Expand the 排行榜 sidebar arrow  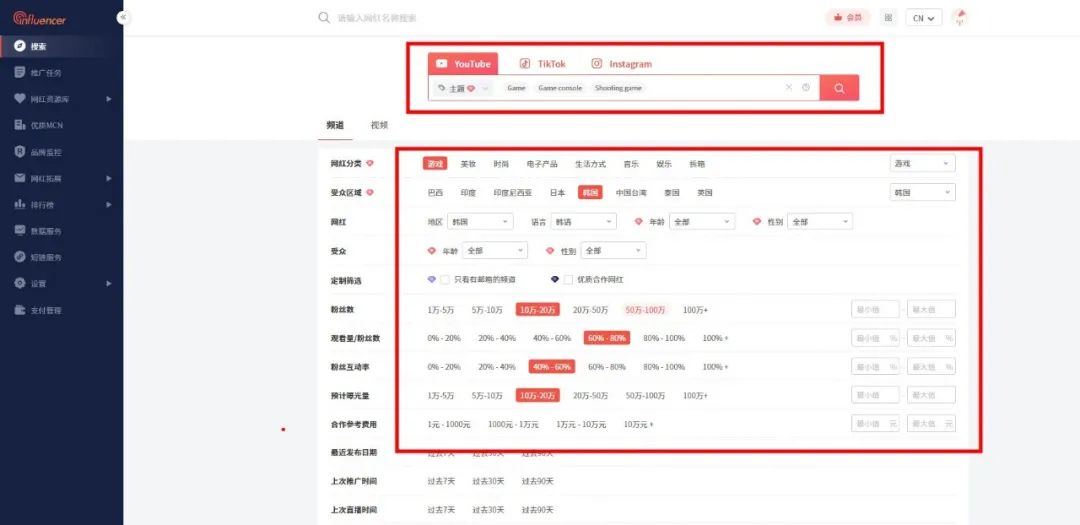click(109, 205)
